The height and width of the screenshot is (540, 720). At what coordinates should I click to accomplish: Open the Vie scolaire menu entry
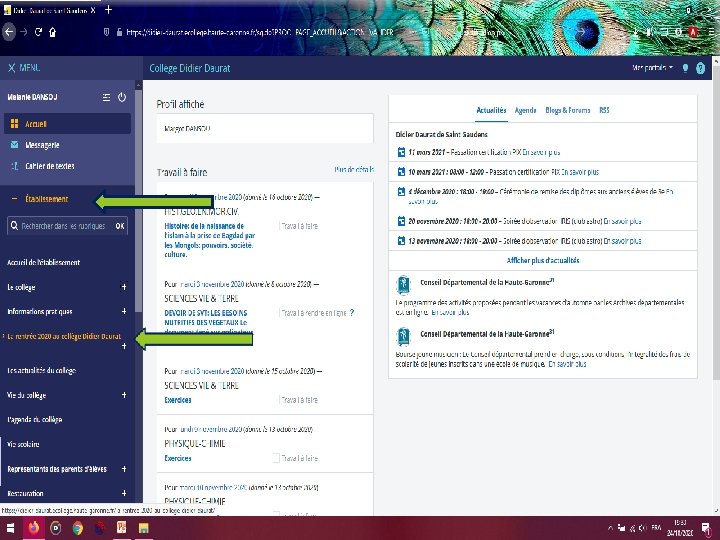click(x=23, y=444)
